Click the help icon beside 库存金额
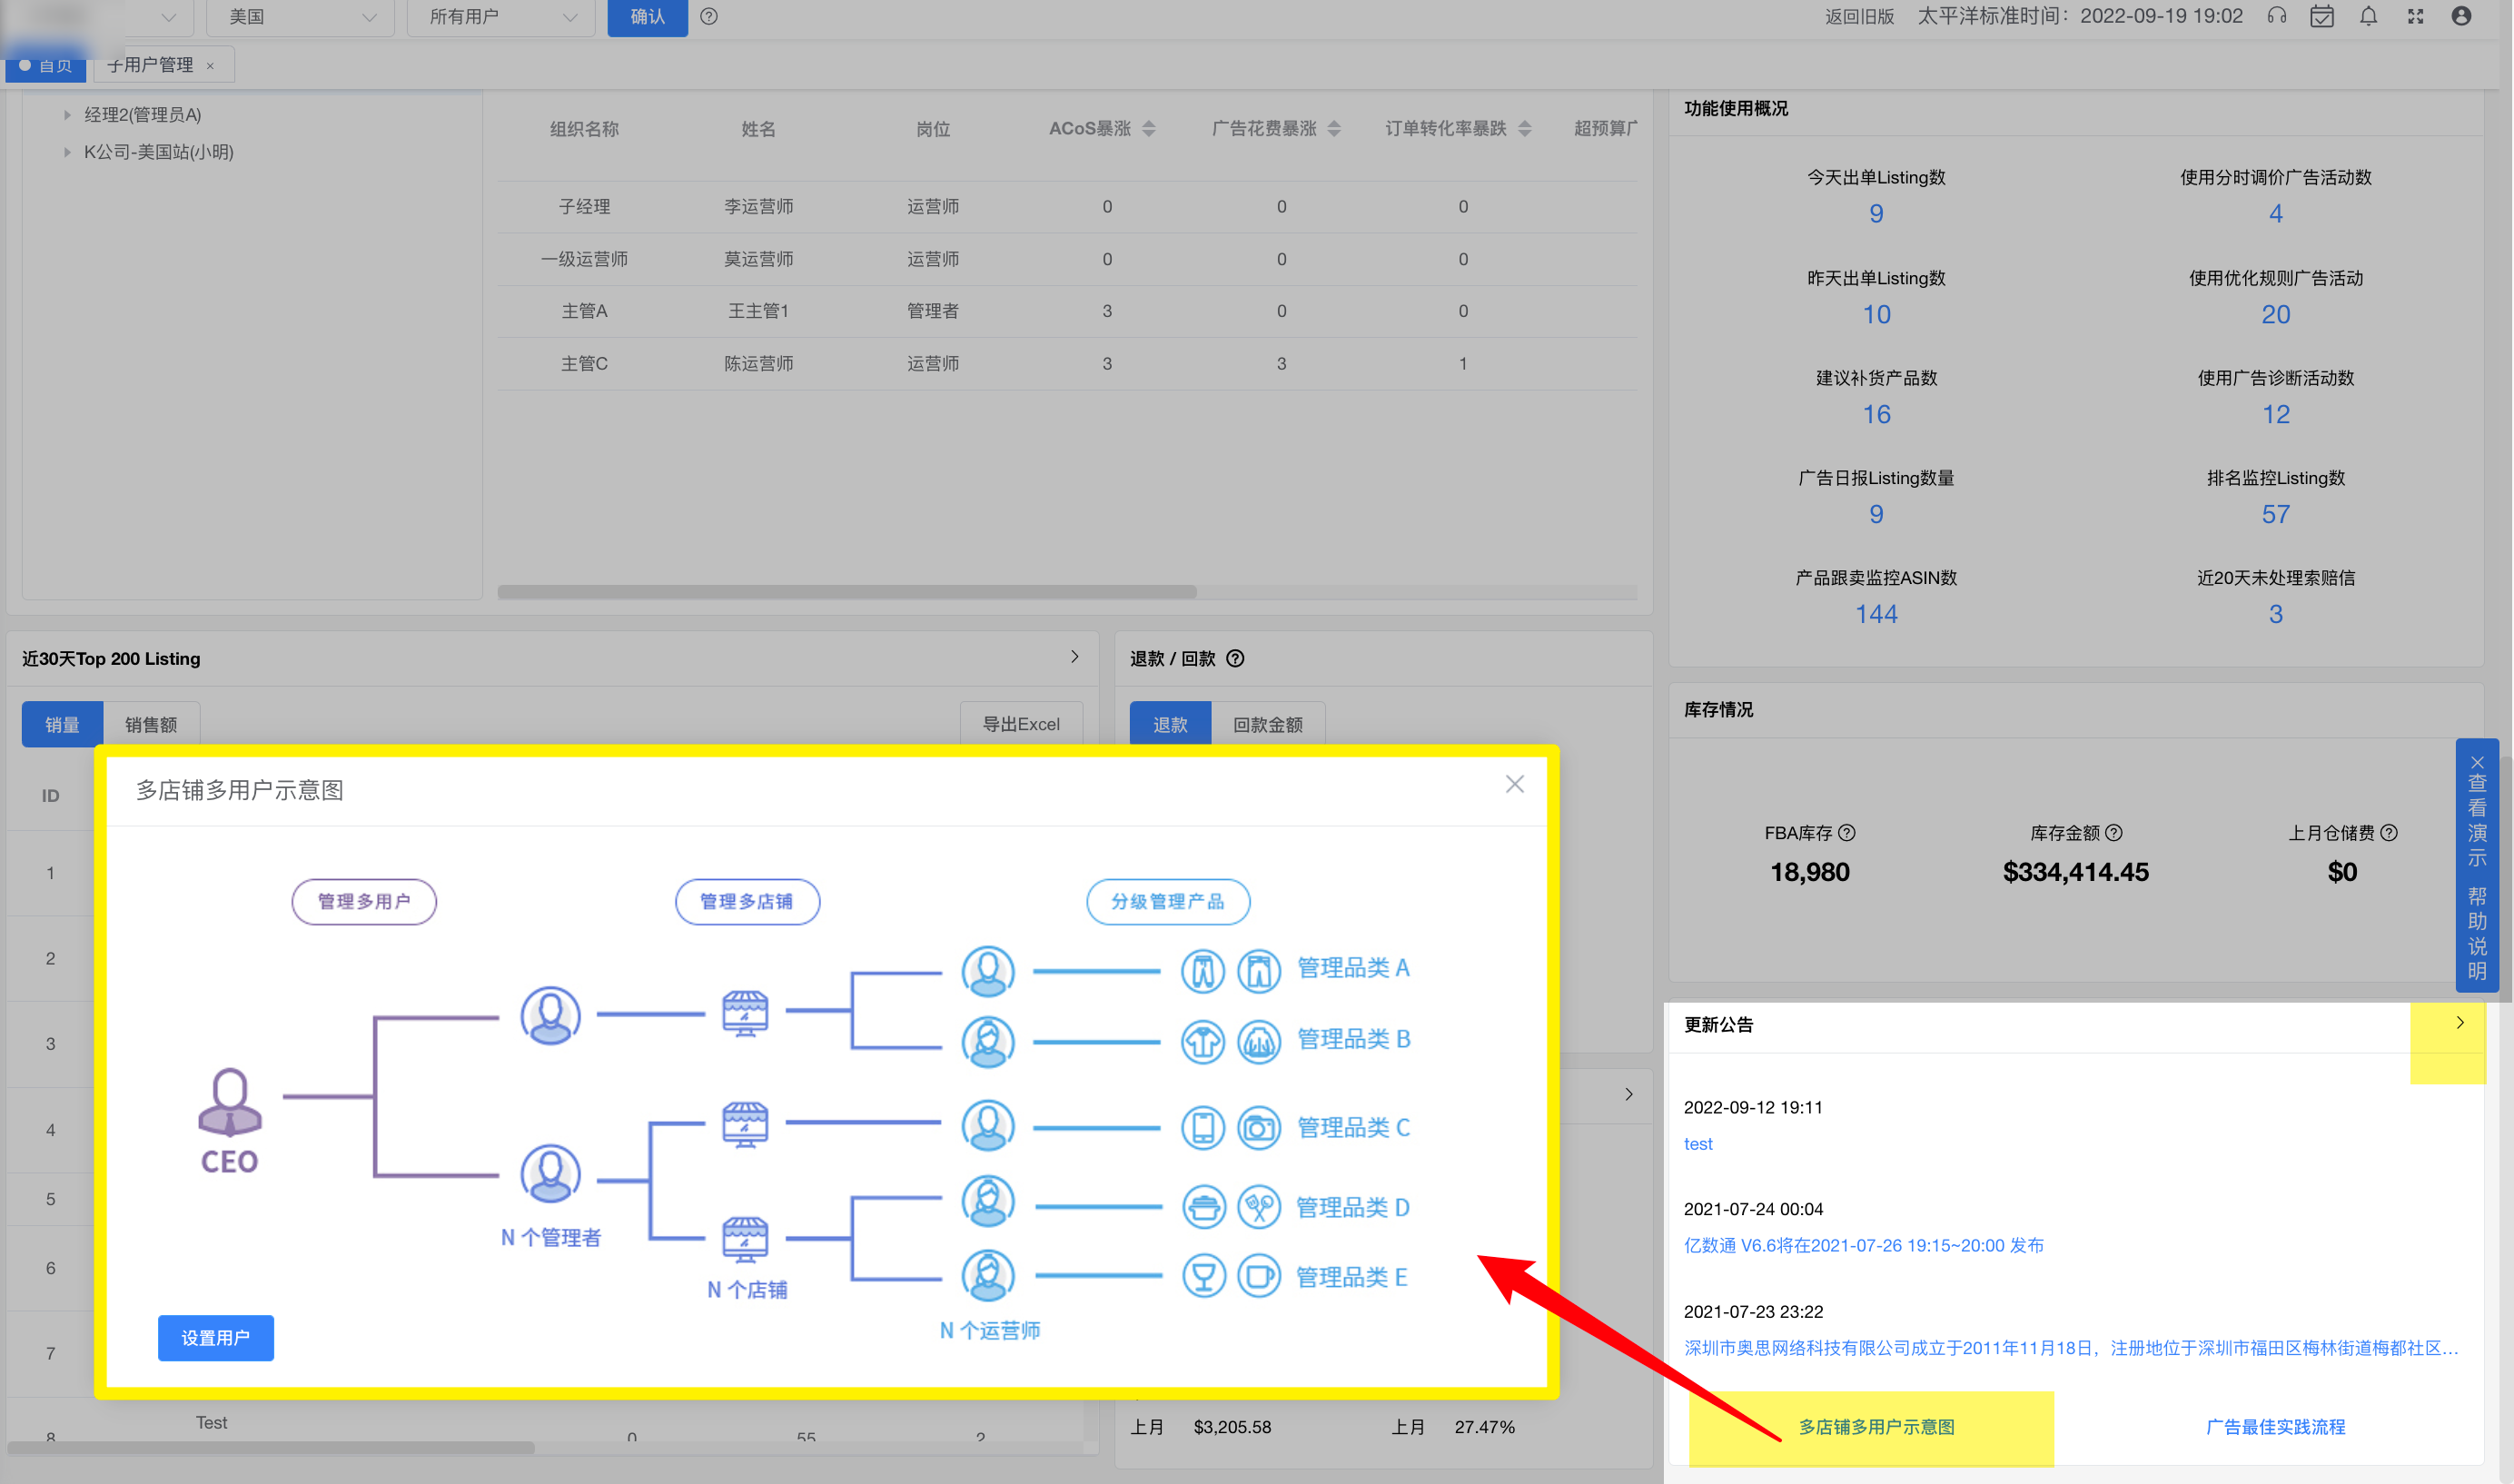This screenshot has width=2514, height=1484. point(2114,832)
